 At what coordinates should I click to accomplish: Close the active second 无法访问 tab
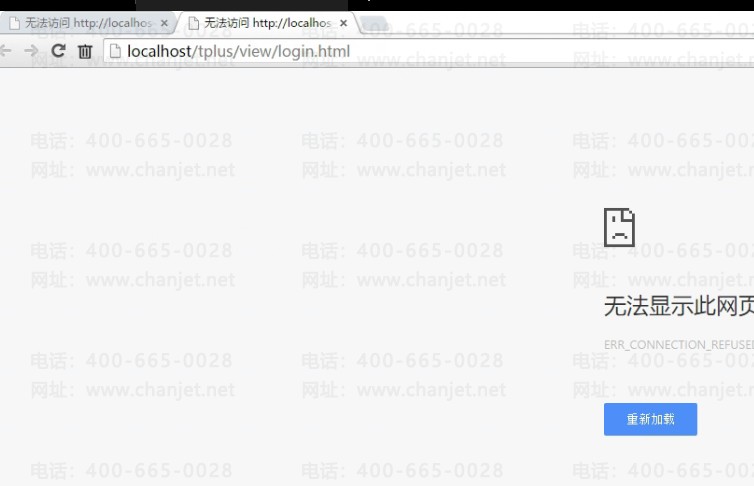click(x=343, y=23)
